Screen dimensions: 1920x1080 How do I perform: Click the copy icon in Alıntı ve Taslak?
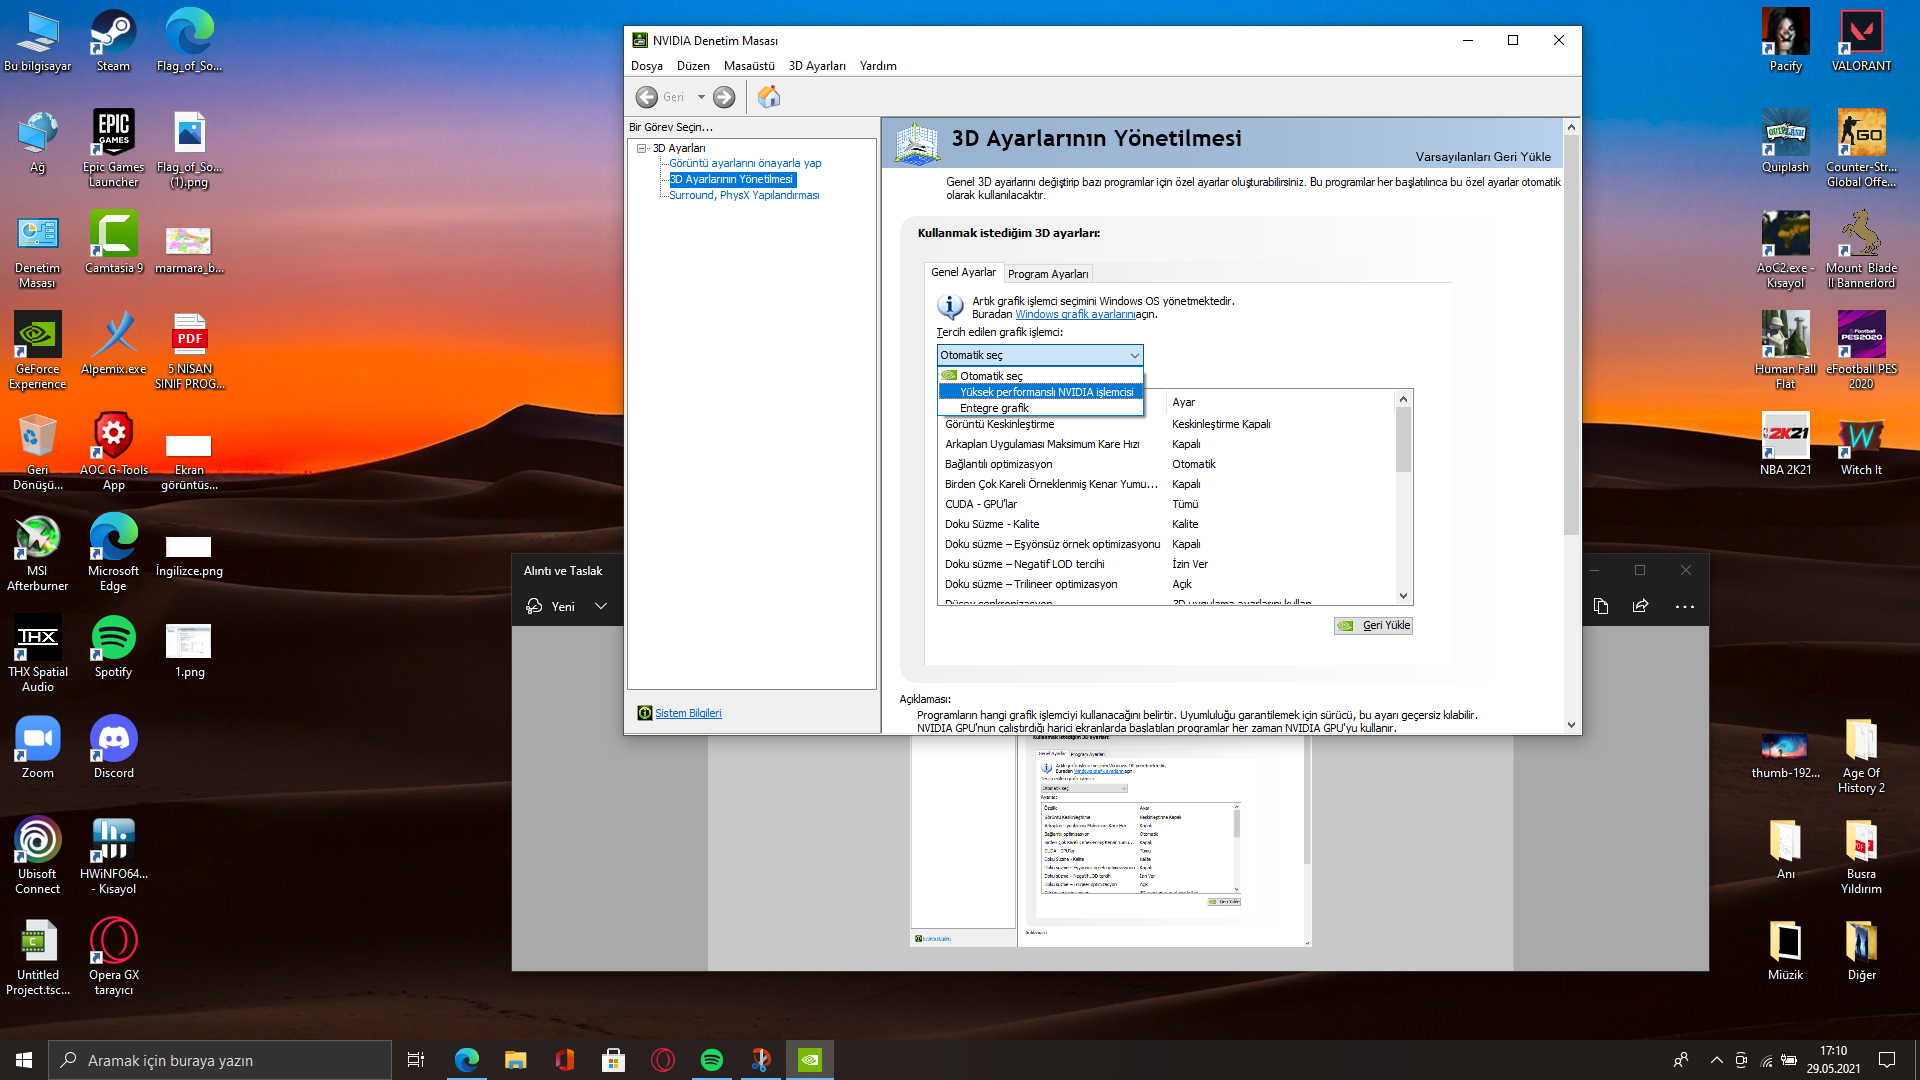pyautogui.click(x=1600, y=606)
